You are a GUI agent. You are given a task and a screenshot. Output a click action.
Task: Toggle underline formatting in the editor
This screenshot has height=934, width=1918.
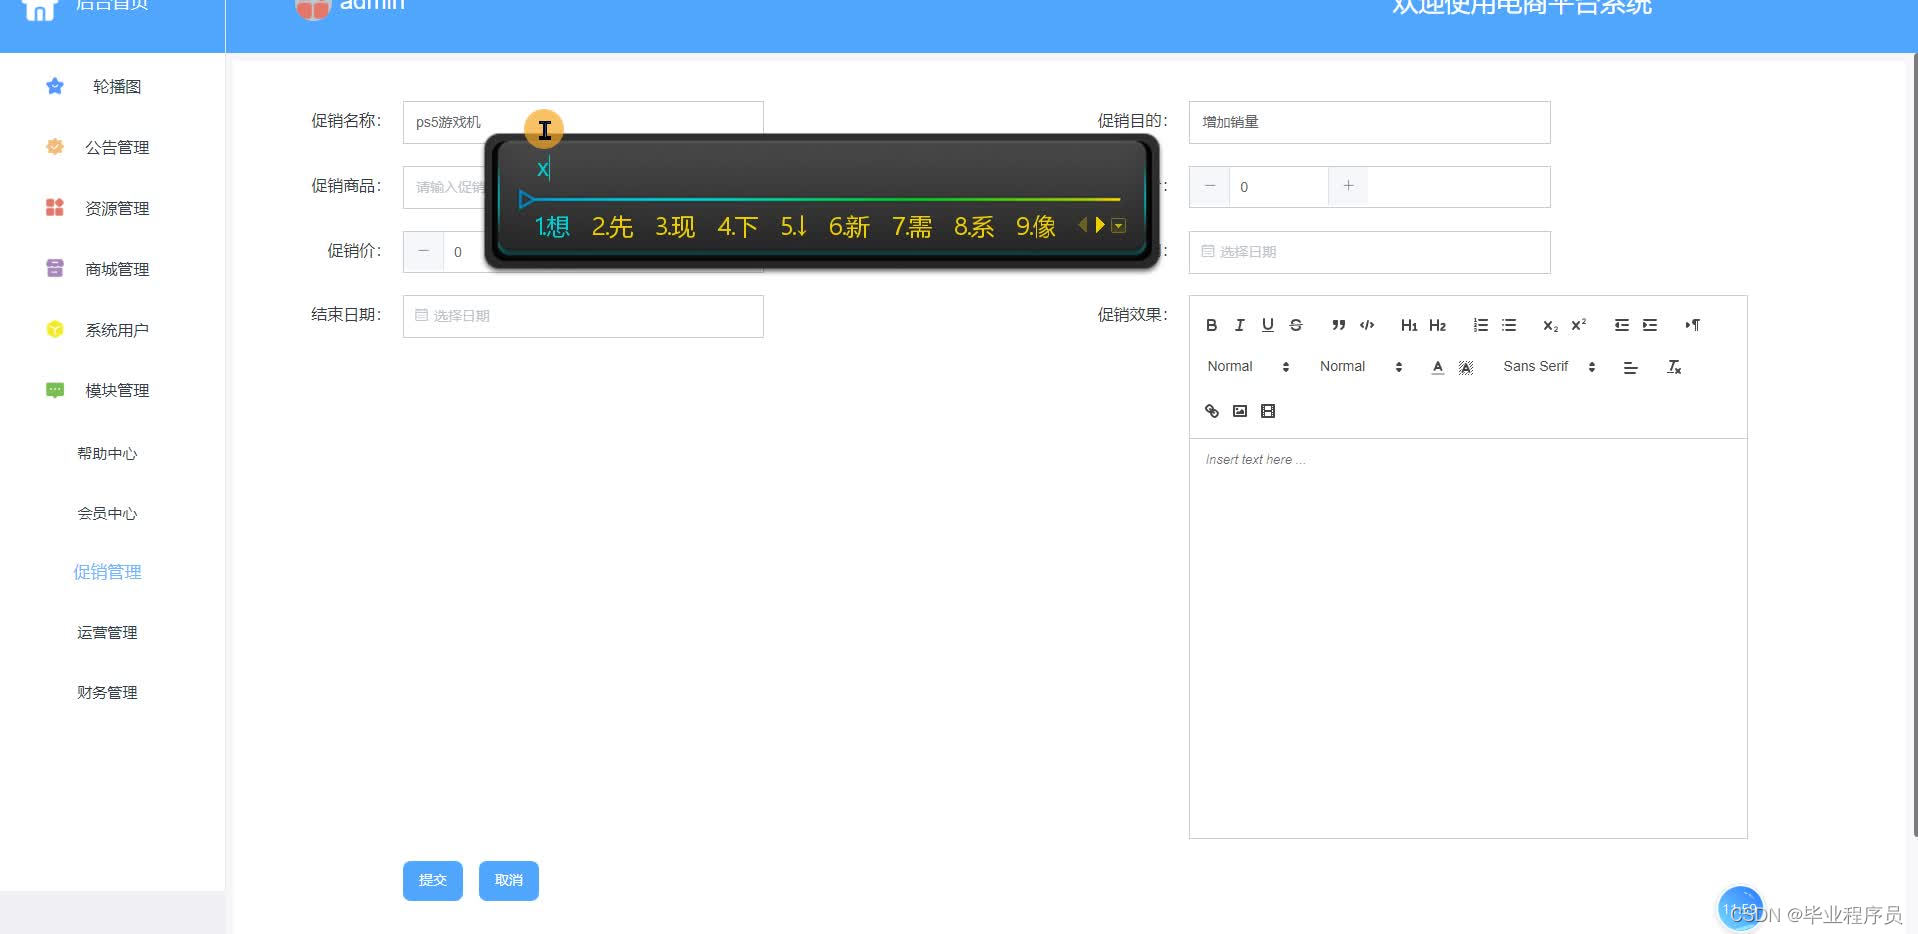pyautogui.click(x=1267, y=325)
